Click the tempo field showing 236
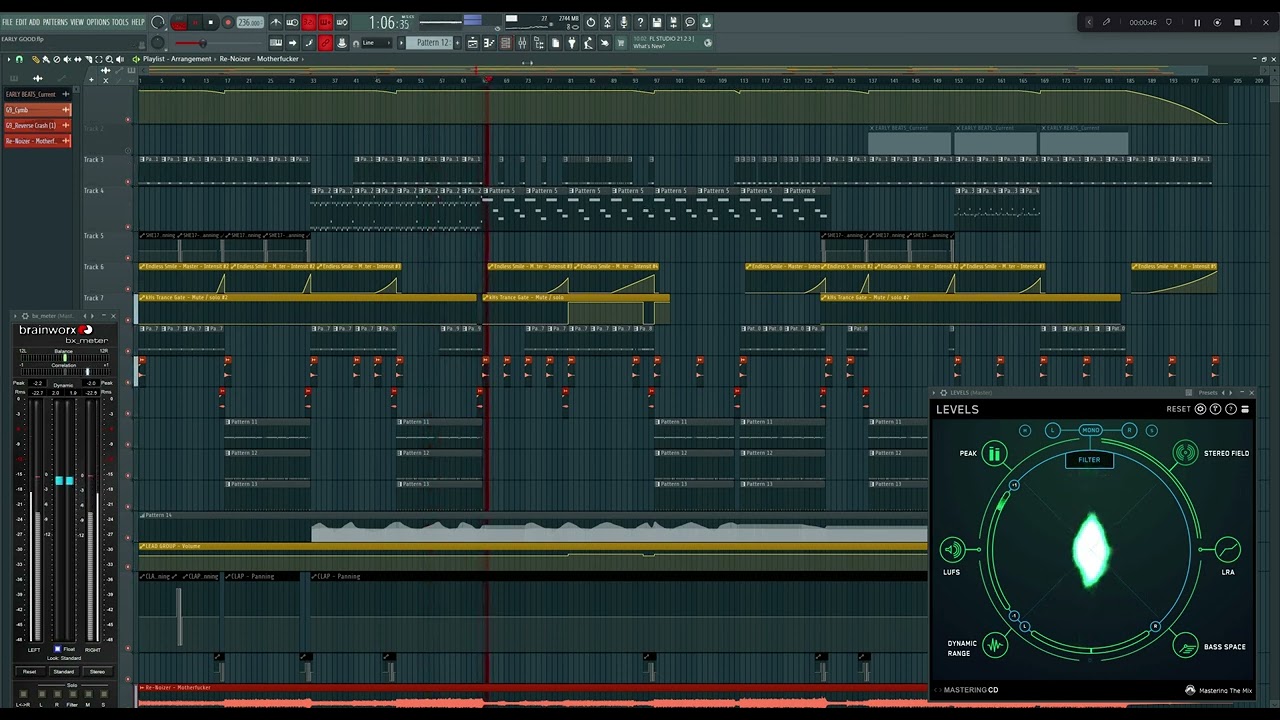Viewport: 1280px width, 720px height. pos(249,22)
